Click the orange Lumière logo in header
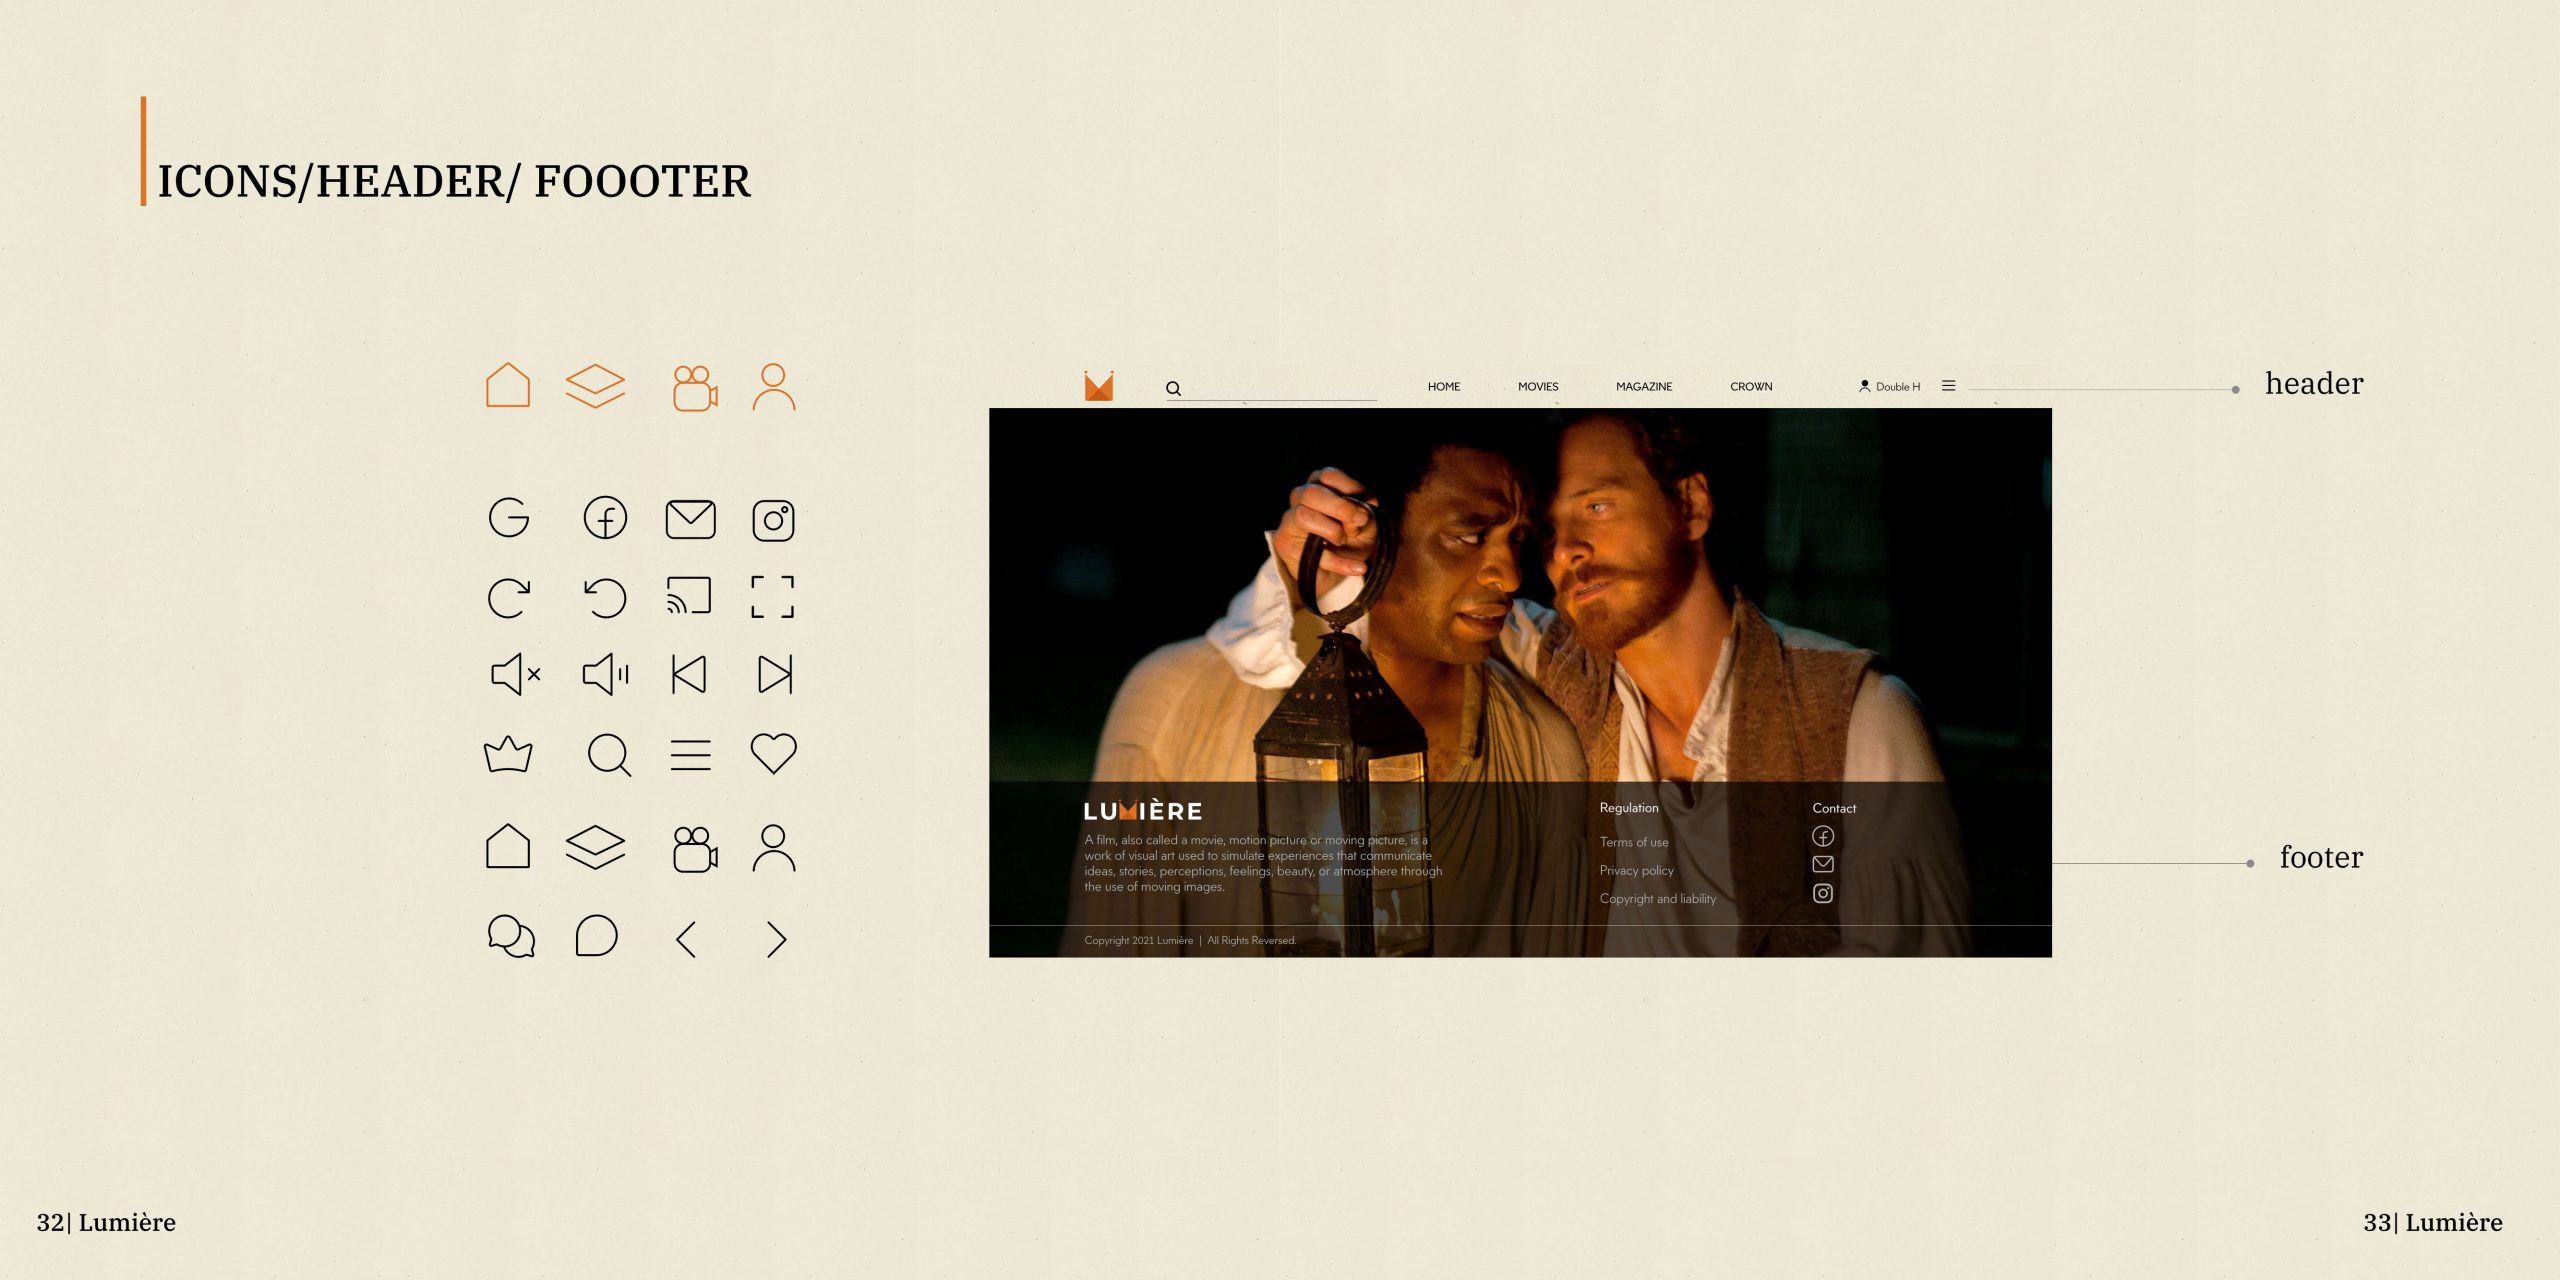Screen dimensions: 2560x1280 (1099, 386)
